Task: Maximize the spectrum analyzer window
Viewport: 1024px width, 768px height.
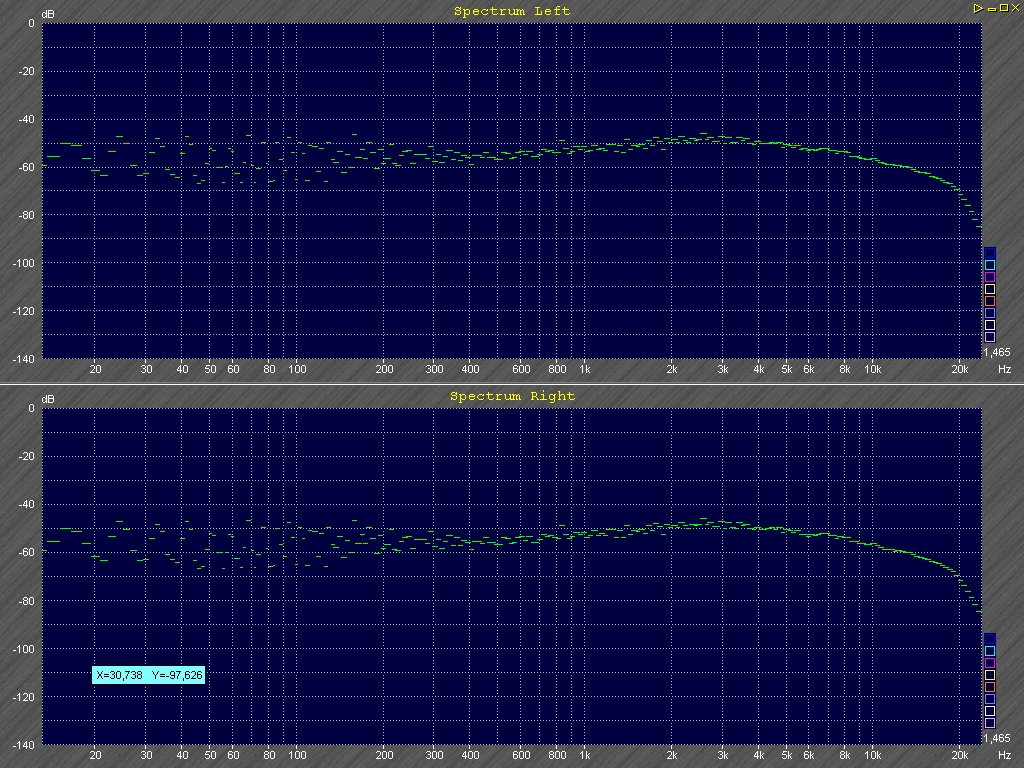Action: point(1002,8)
